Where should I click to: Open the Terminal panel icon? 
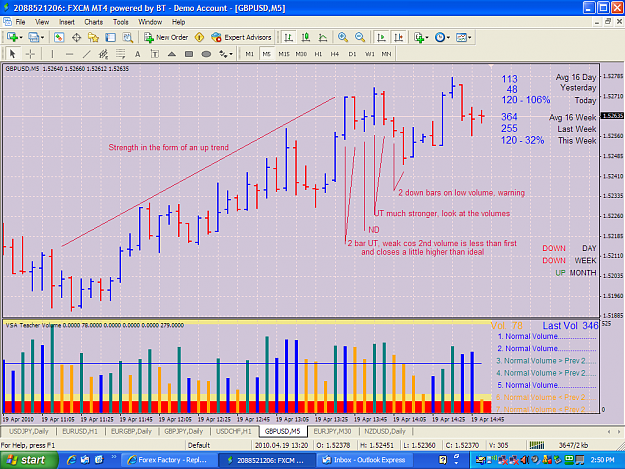coord(110,37)
